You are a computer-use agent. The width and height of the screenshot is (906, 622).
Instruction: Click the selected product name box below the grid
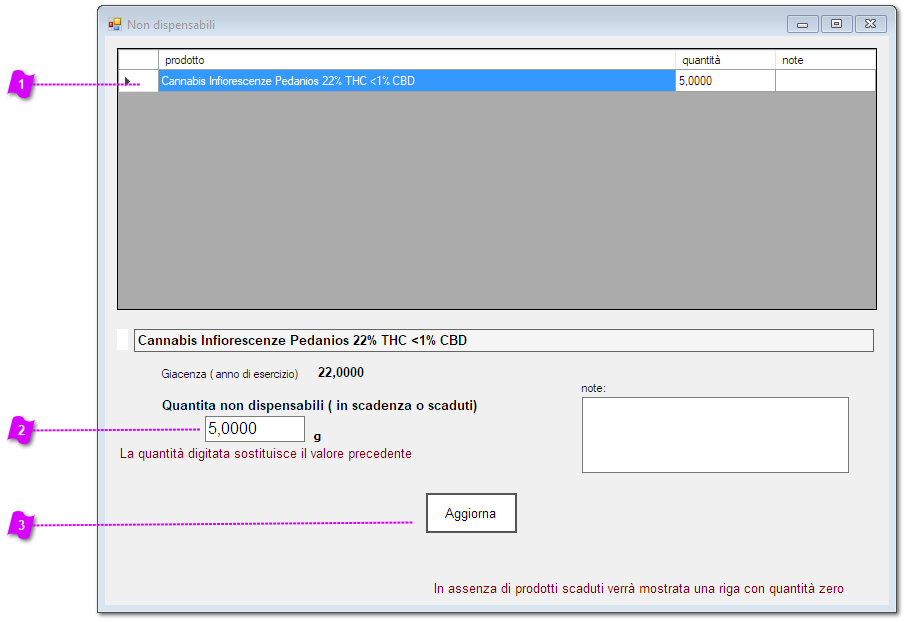pyautogui.click(x=503, y=340)
